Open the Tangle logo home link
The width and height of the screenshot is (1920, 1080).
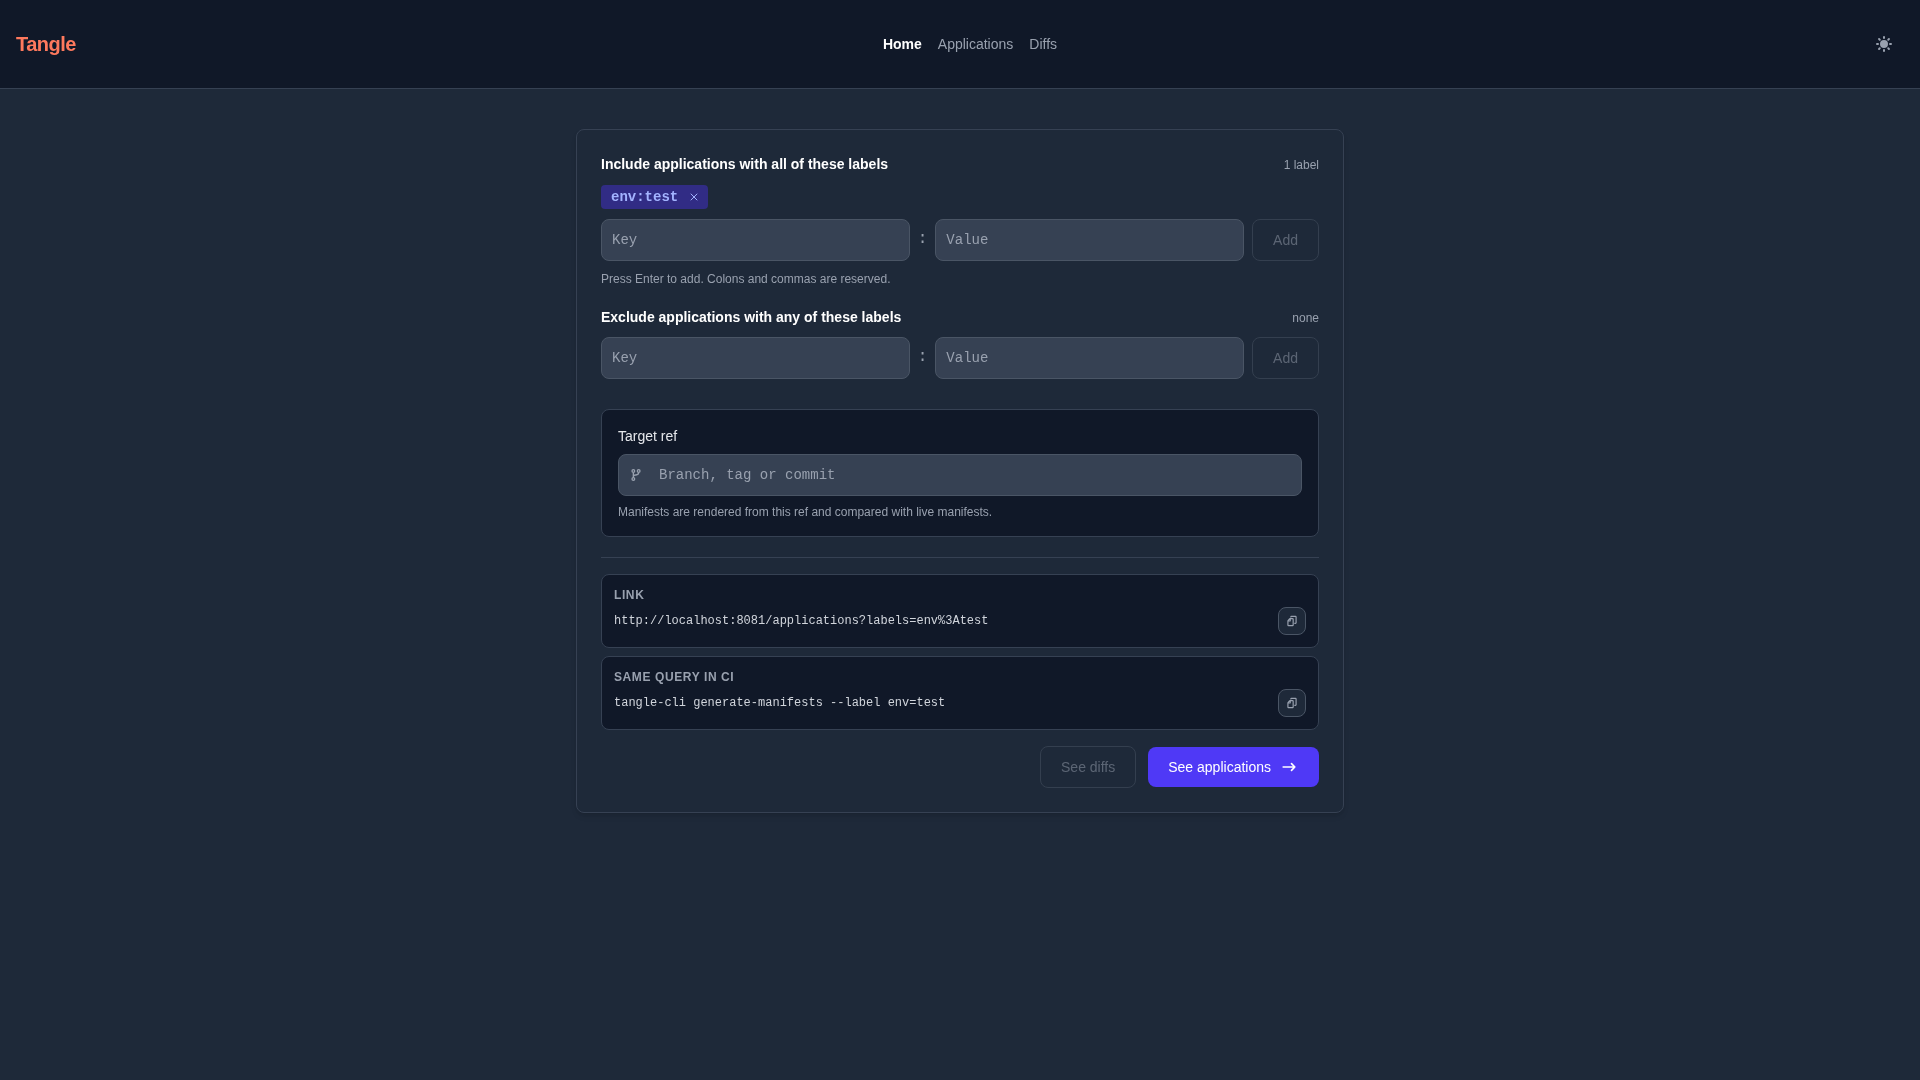coord(46,44)
